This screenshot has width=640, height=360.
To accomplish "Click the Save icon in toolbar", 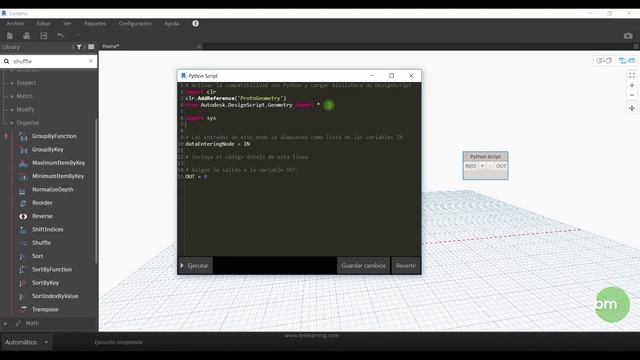I will coord(44,36).
